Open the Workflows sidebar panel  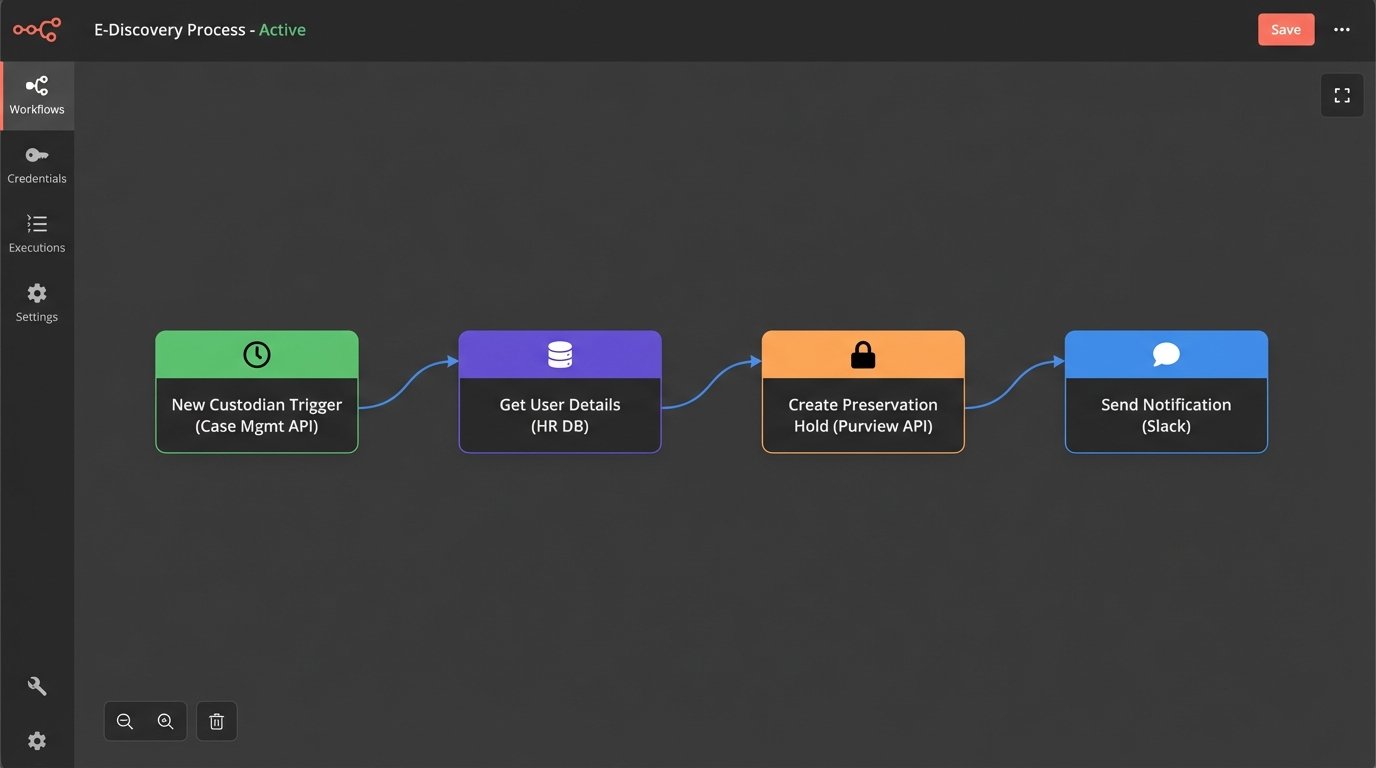(x=37, y=95)
